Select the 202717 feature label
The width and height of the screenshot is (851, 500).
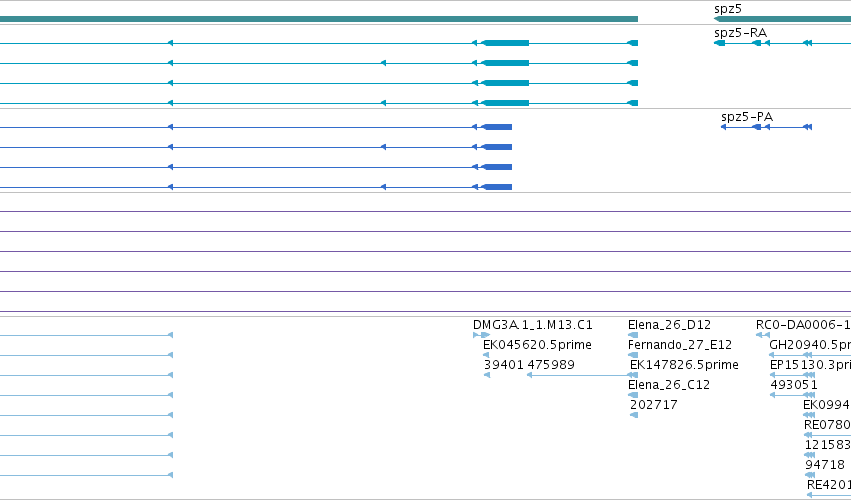[653, 404]
